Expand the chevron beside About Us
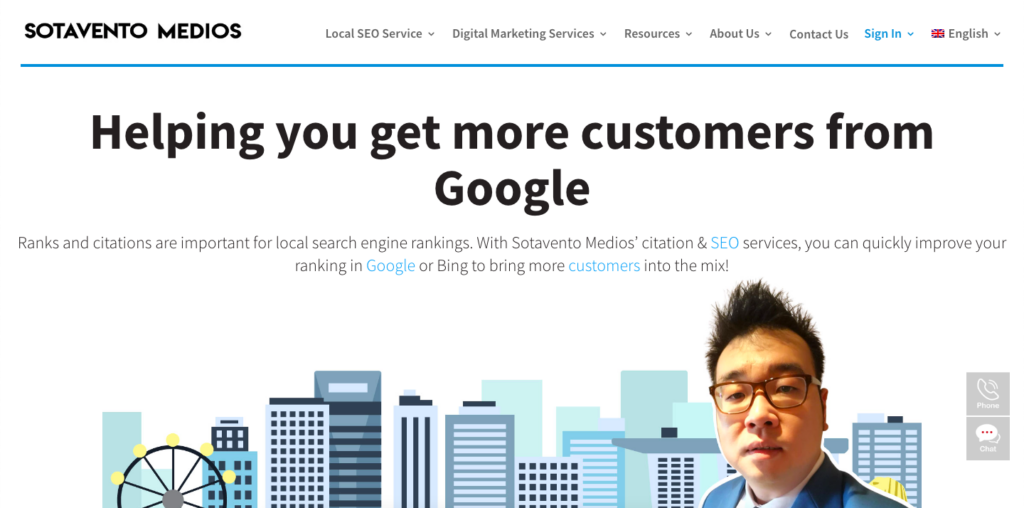This screenshot has height=508, width=1024. 768,34
